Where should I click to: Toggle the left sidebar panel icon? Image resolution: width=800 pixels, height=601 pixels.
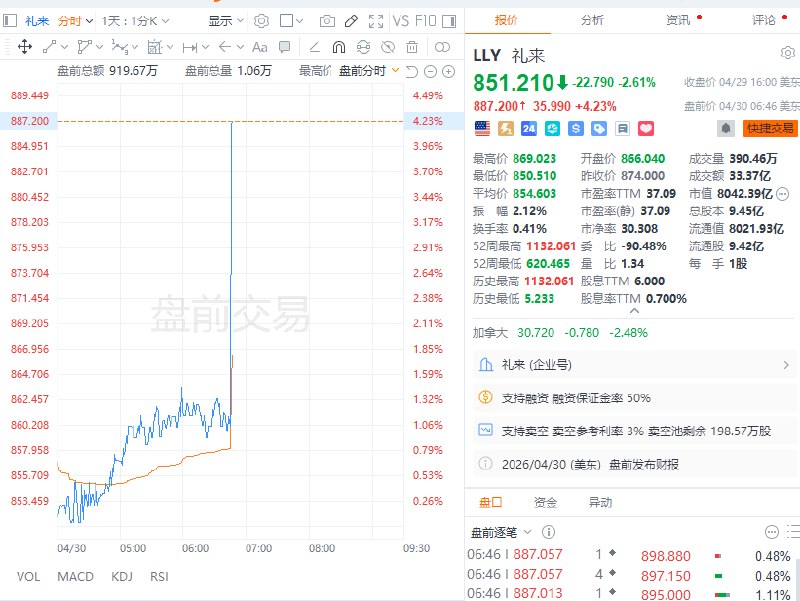point(10,21)
